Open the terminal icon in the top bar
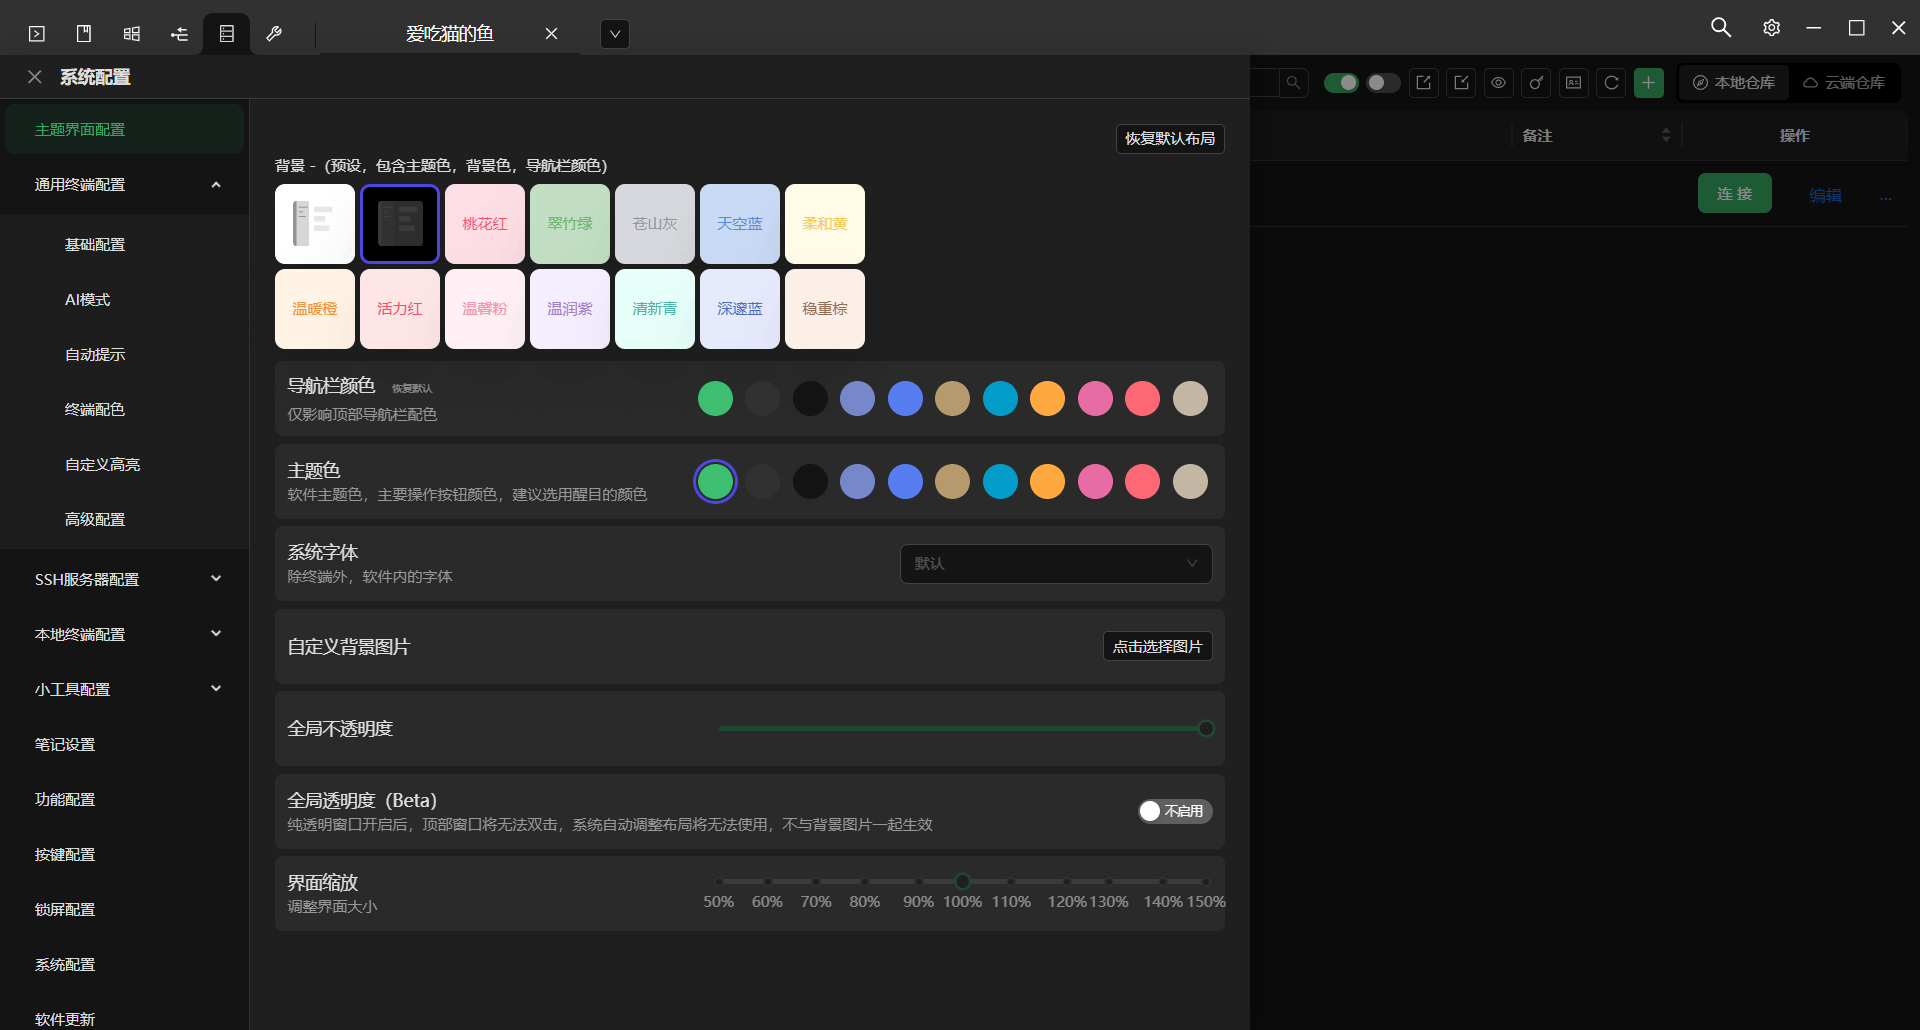 pyautogui.click(x=37, y=34)
